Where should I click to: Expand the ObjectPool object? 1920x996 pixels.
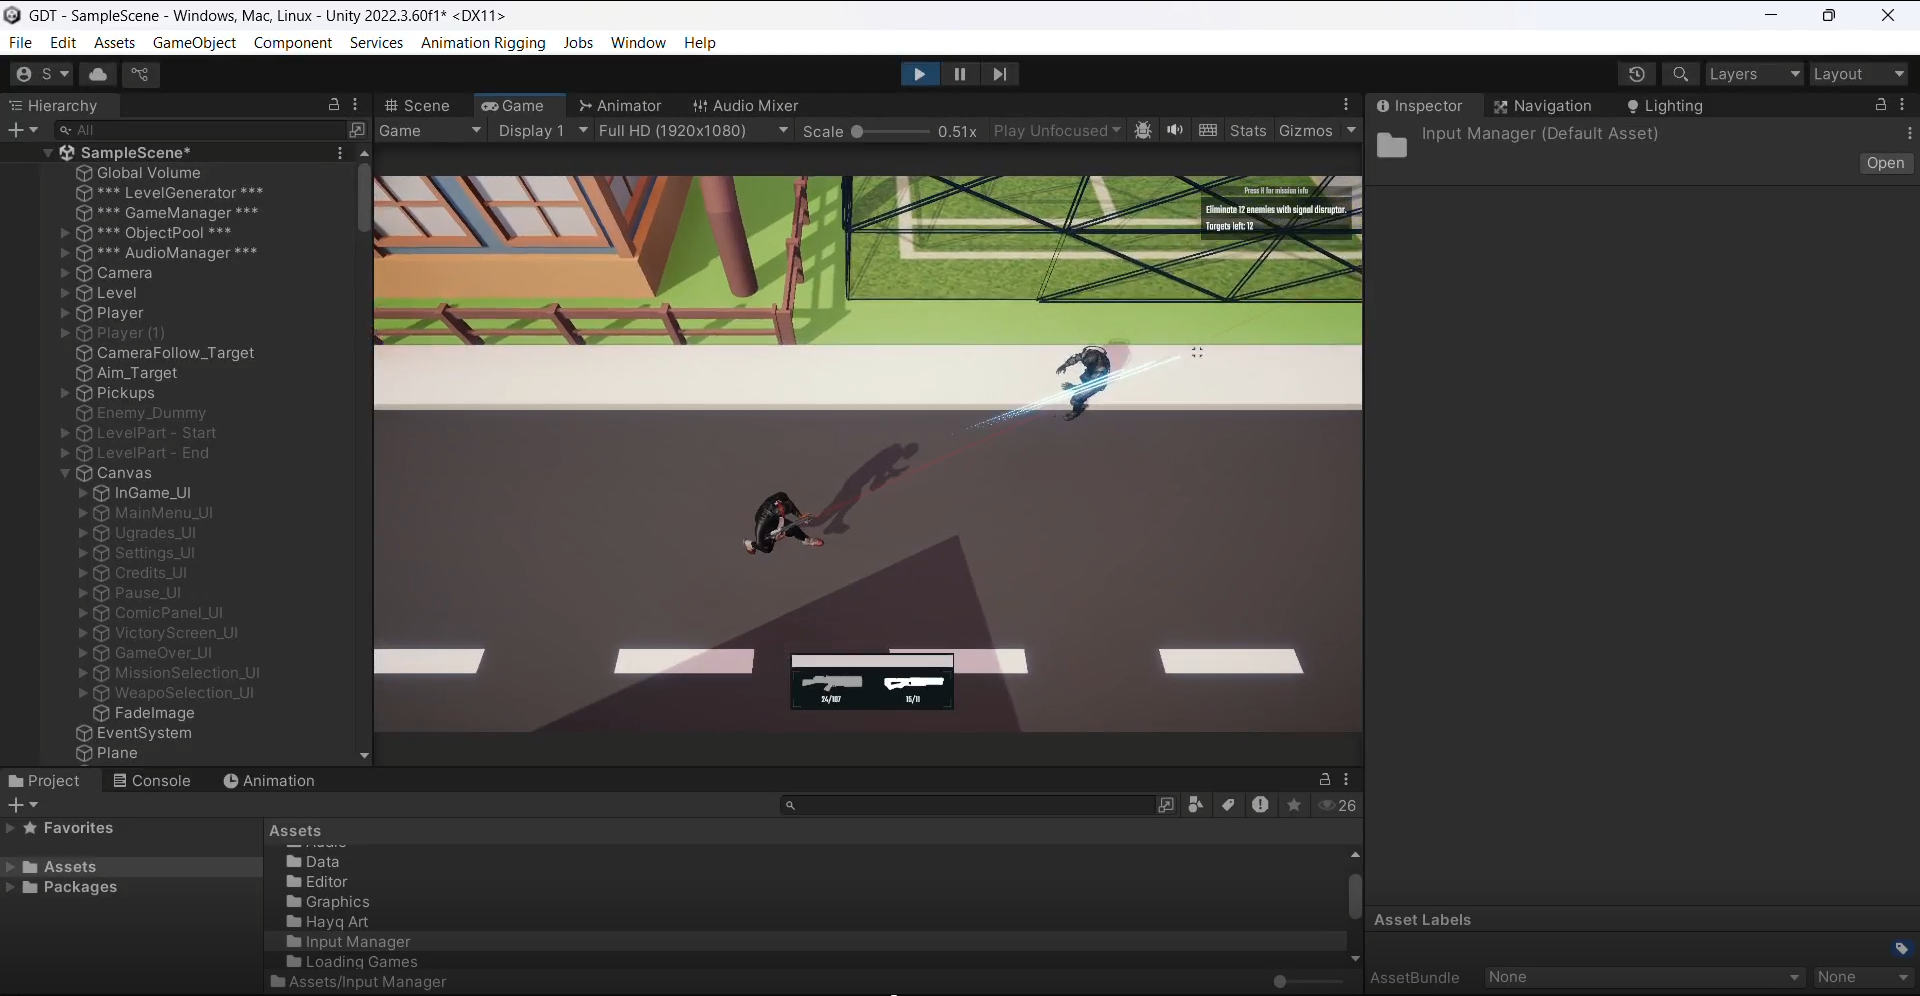[x=65, y=233]
